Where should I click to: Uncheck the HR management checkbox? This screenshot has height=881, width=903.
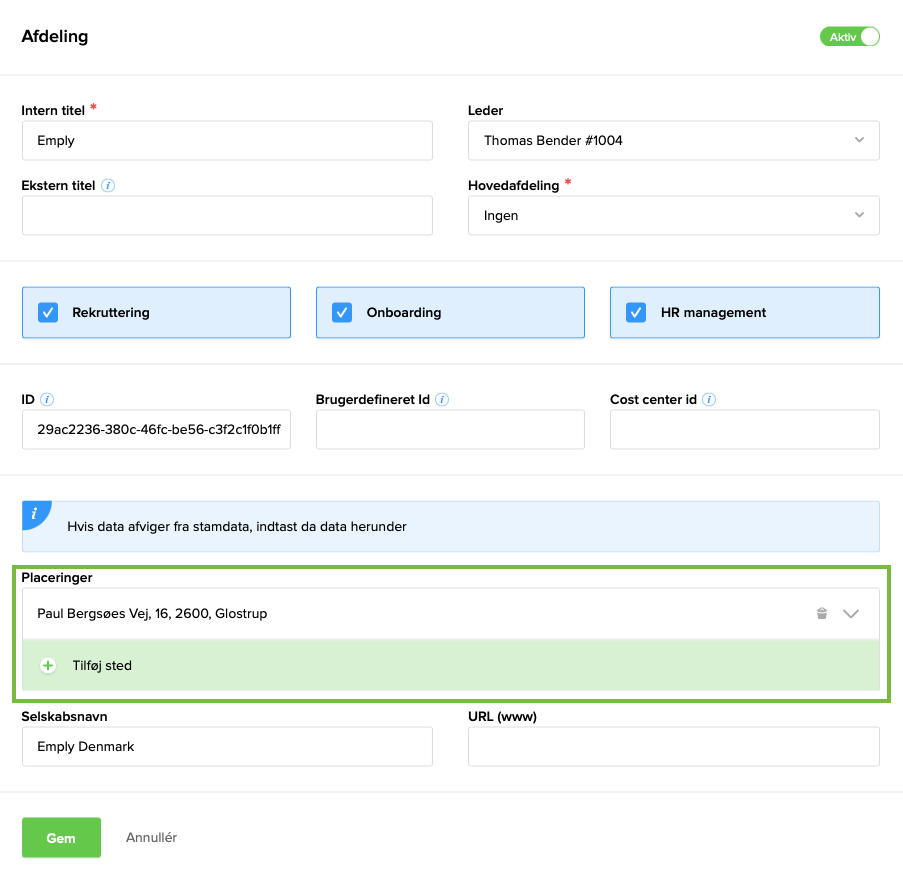coord(636,312)
